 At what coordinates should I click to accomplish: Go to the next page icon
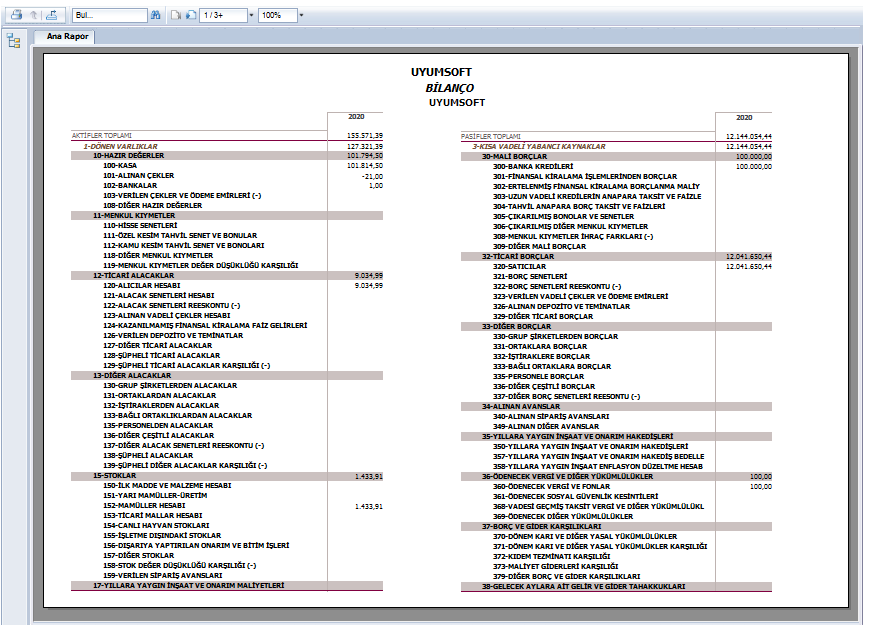coord(190,16)
